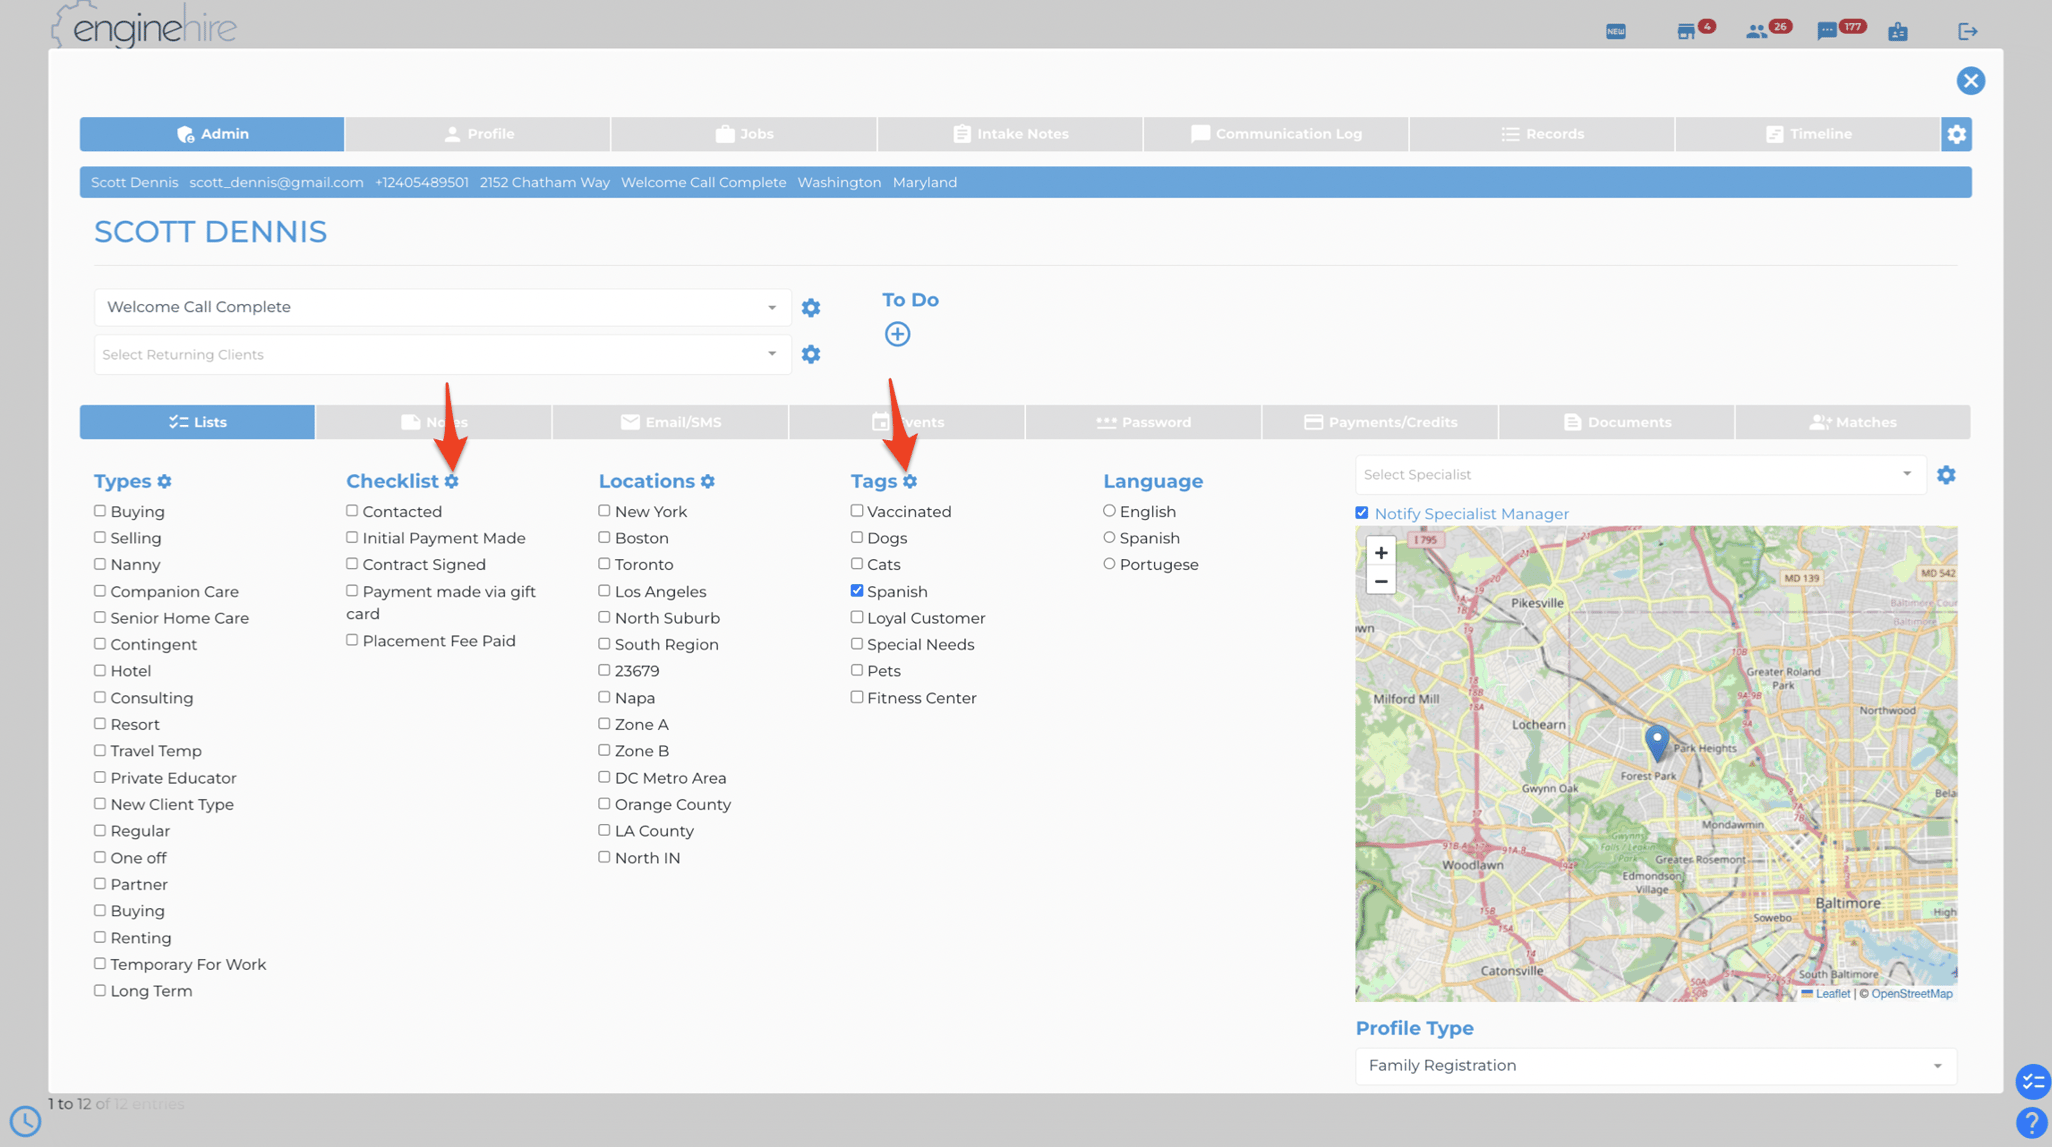Screen dimensions: 2052x1147
Task: Uncheck the Spanish tag checkbox
Action: click(857, 590)
